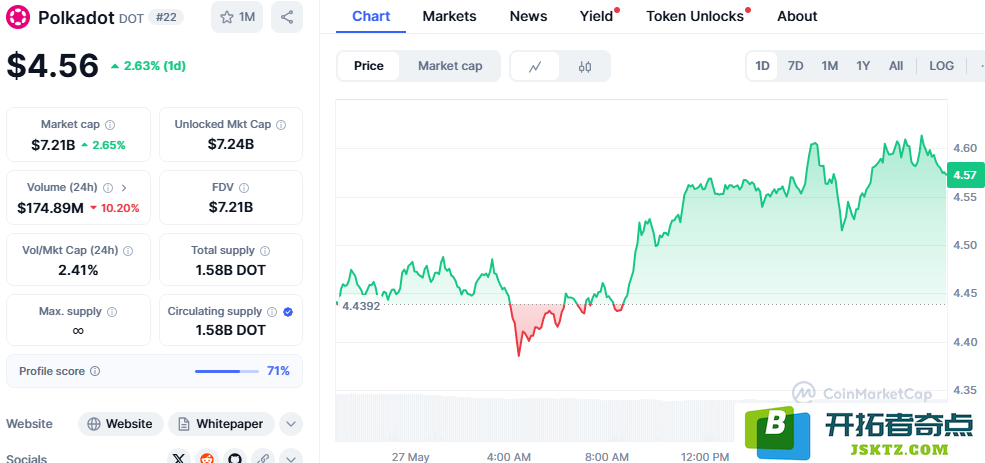Screen dimensions: 985x463
Task: Add Polkadot to watchlist via star button
Action: 237,17
